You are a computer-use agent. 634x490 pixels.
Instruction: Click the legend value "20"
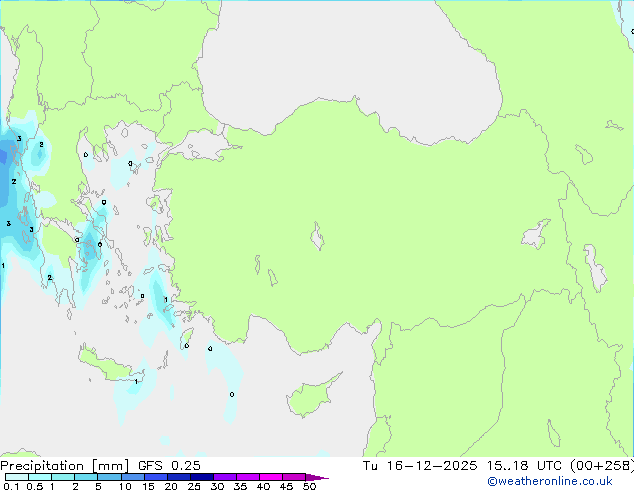(x=171, y=486)
